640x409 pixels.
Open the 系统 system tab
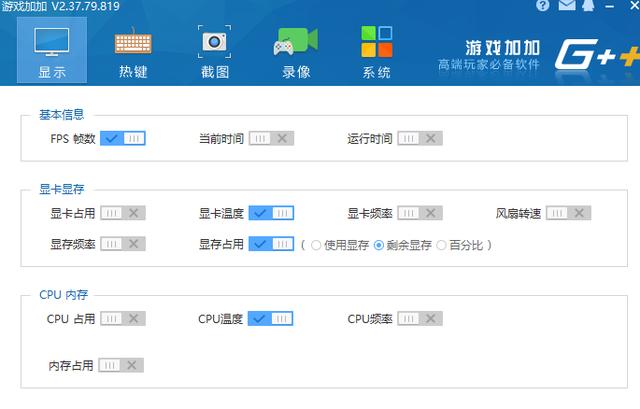377,51
